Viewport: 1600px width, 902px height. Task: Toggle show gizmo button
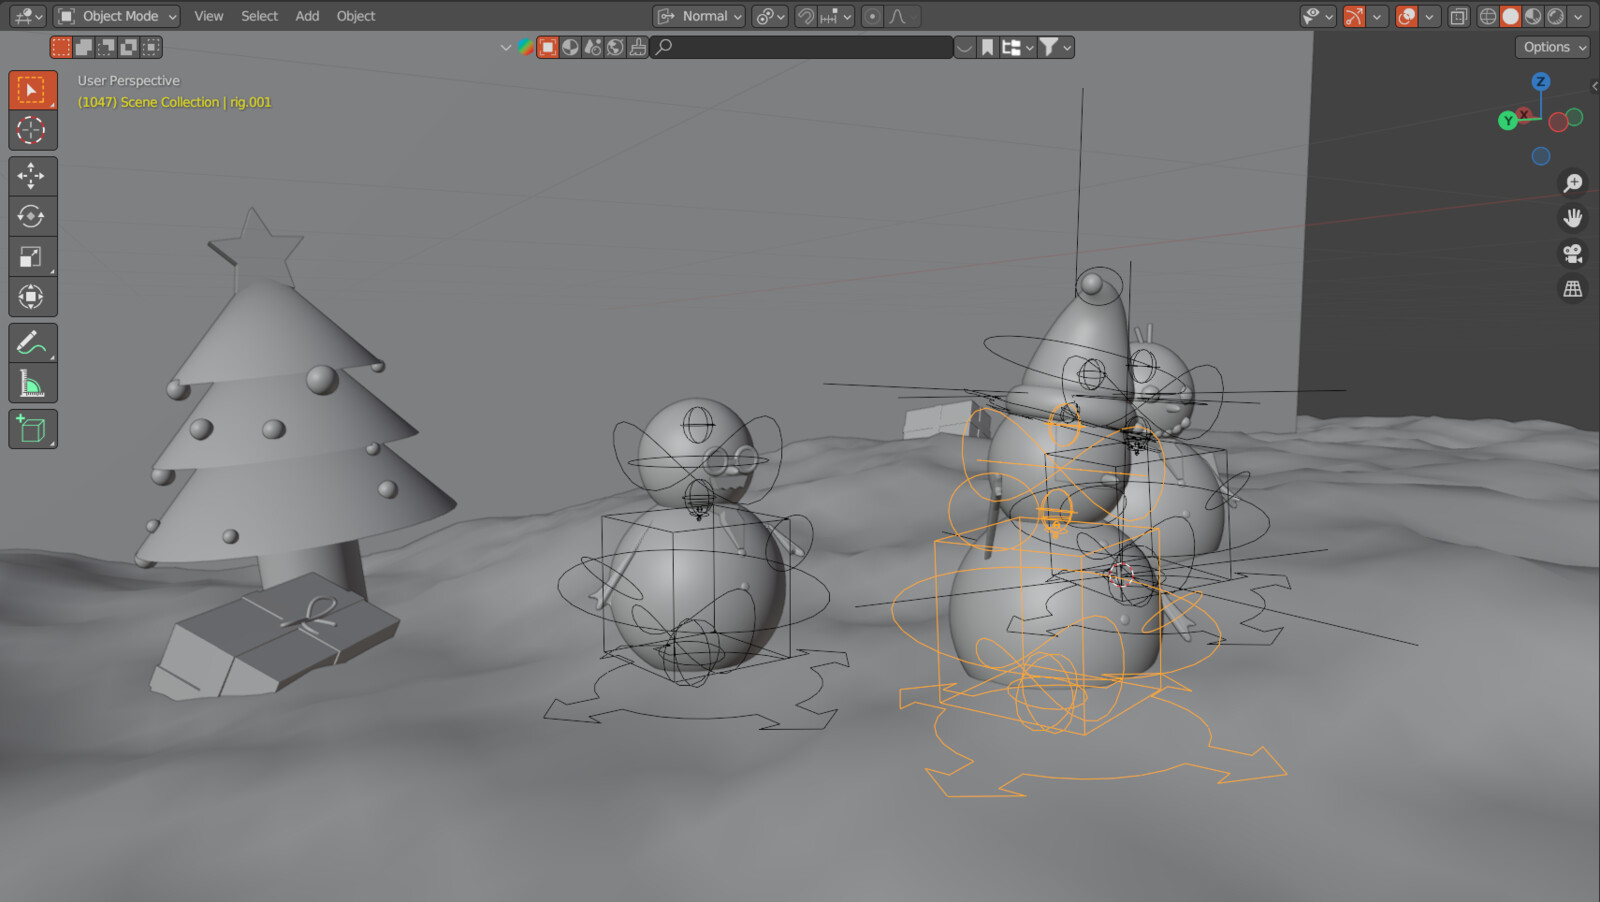coord(1354,16)
